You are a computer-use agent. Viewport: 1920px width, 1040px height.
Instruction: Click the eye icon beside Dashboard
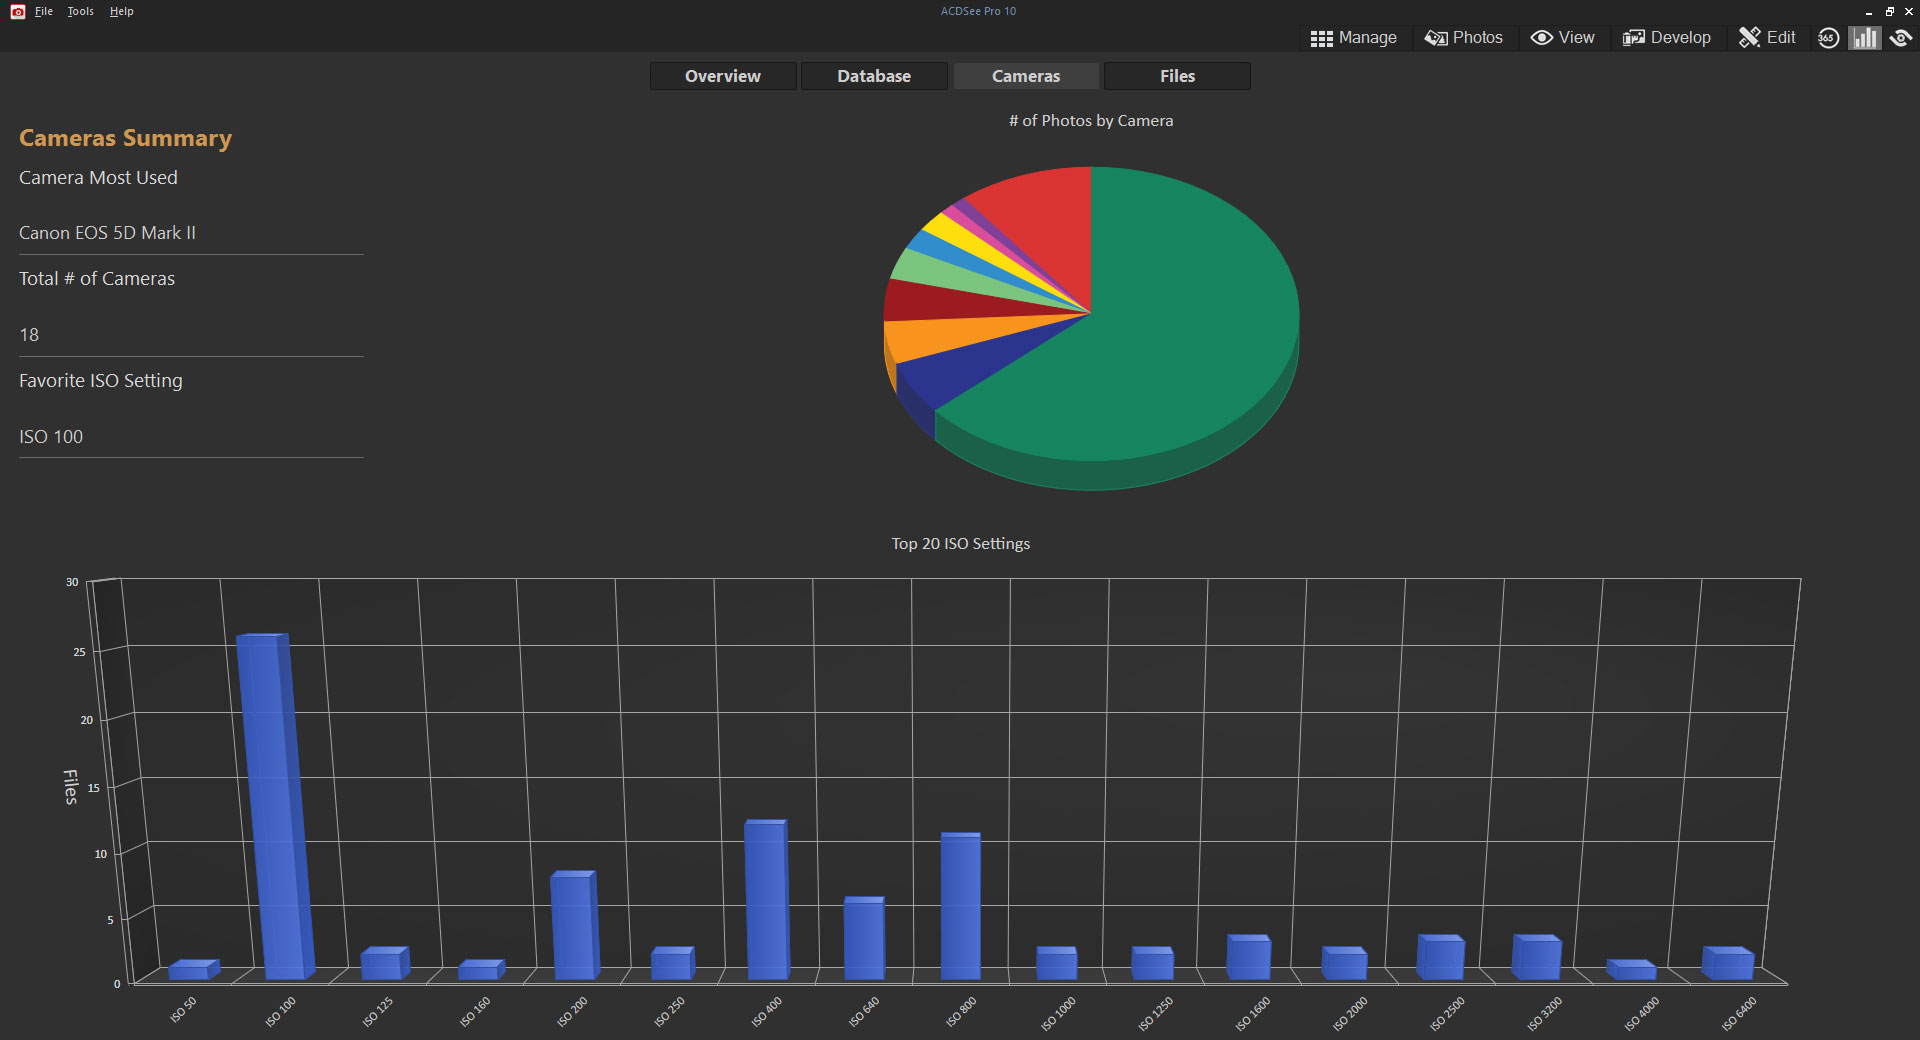coord(1901,38)
